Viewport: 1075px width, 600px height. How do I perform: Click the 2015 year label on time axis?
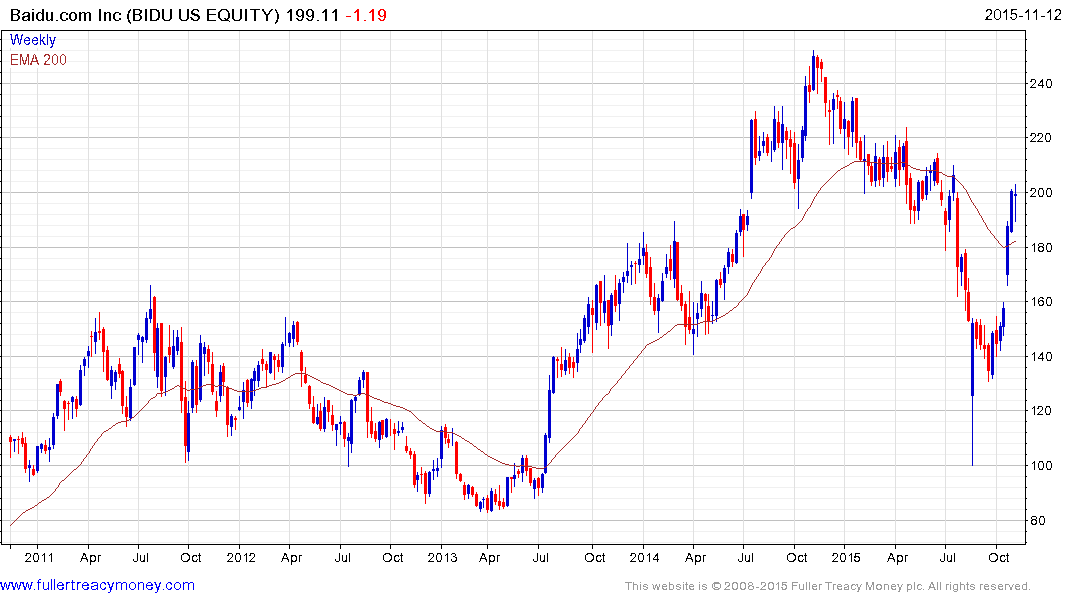coord(846,557)
